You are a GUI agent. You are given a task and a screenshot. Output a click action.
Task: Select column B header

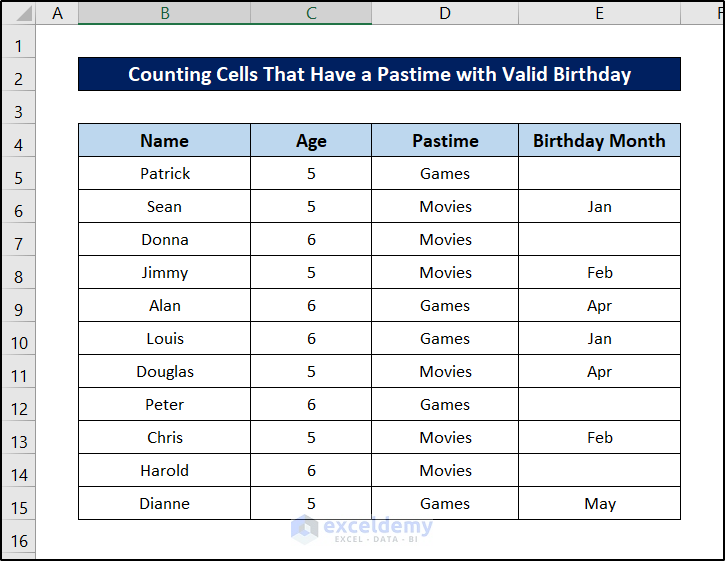[164, 13]
